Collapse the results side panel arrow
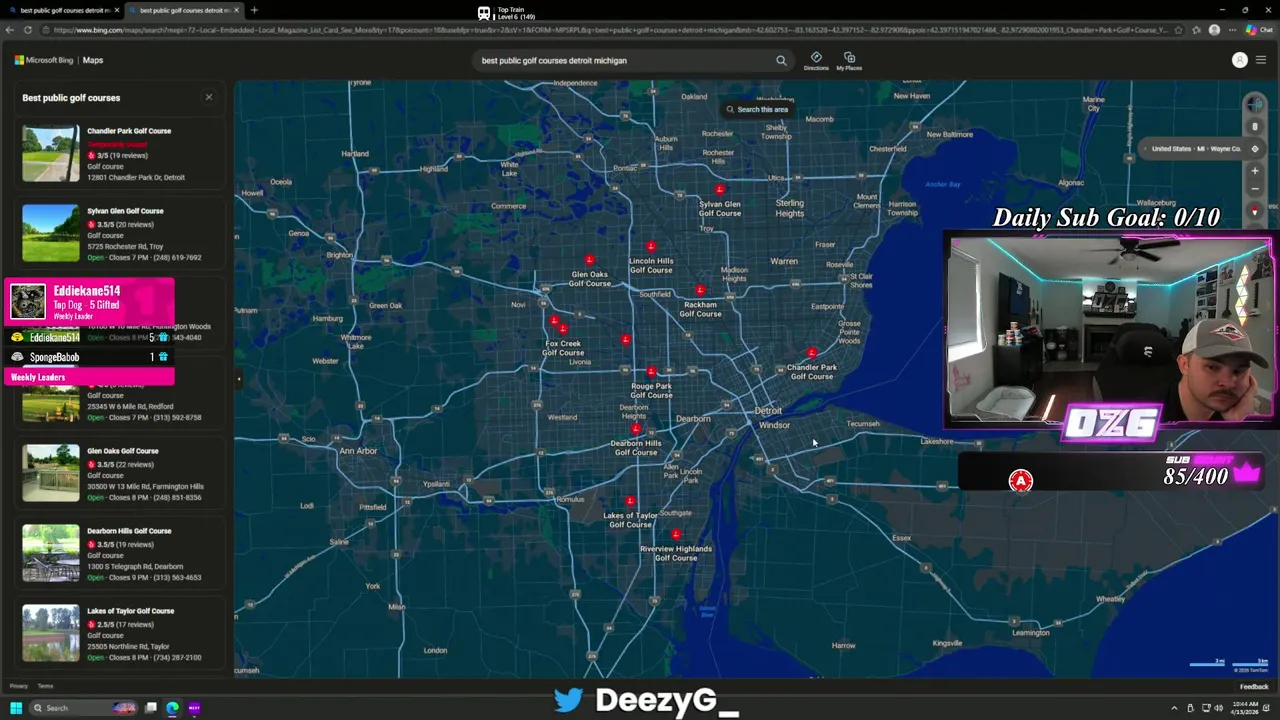Screen dimensions: 1280x720 (238, 379)
